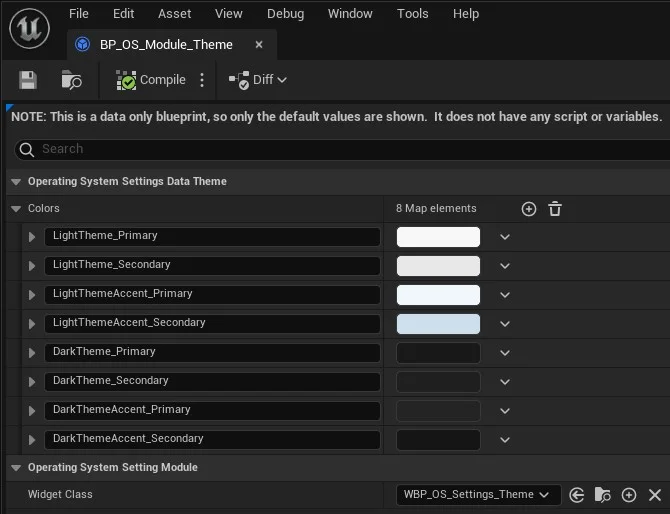Open DarkTheme_Primary color swatch
670x514 pixels.
point(438,353)
